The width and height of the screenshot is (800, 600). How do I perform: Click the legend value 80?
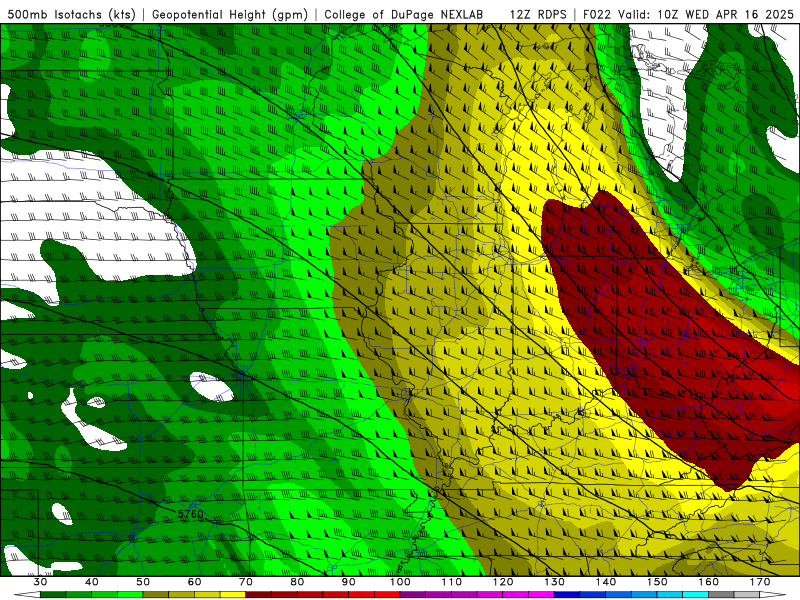(x=297, y=582)
